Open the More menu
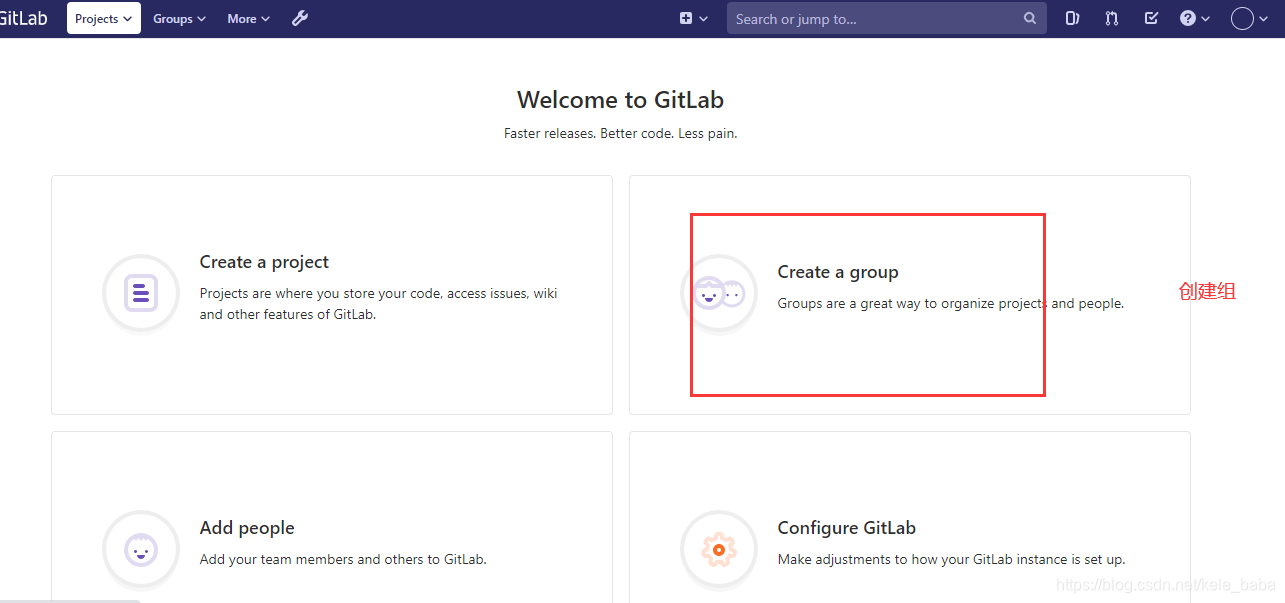 (x=249, y=18)
